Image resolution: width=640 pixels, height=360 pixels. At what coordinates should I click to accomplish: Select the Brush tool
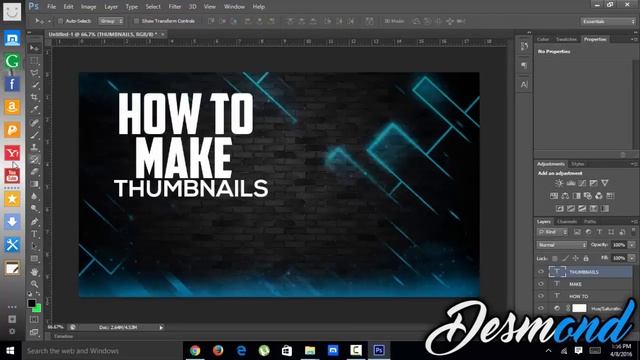click(x=34, y=135)
